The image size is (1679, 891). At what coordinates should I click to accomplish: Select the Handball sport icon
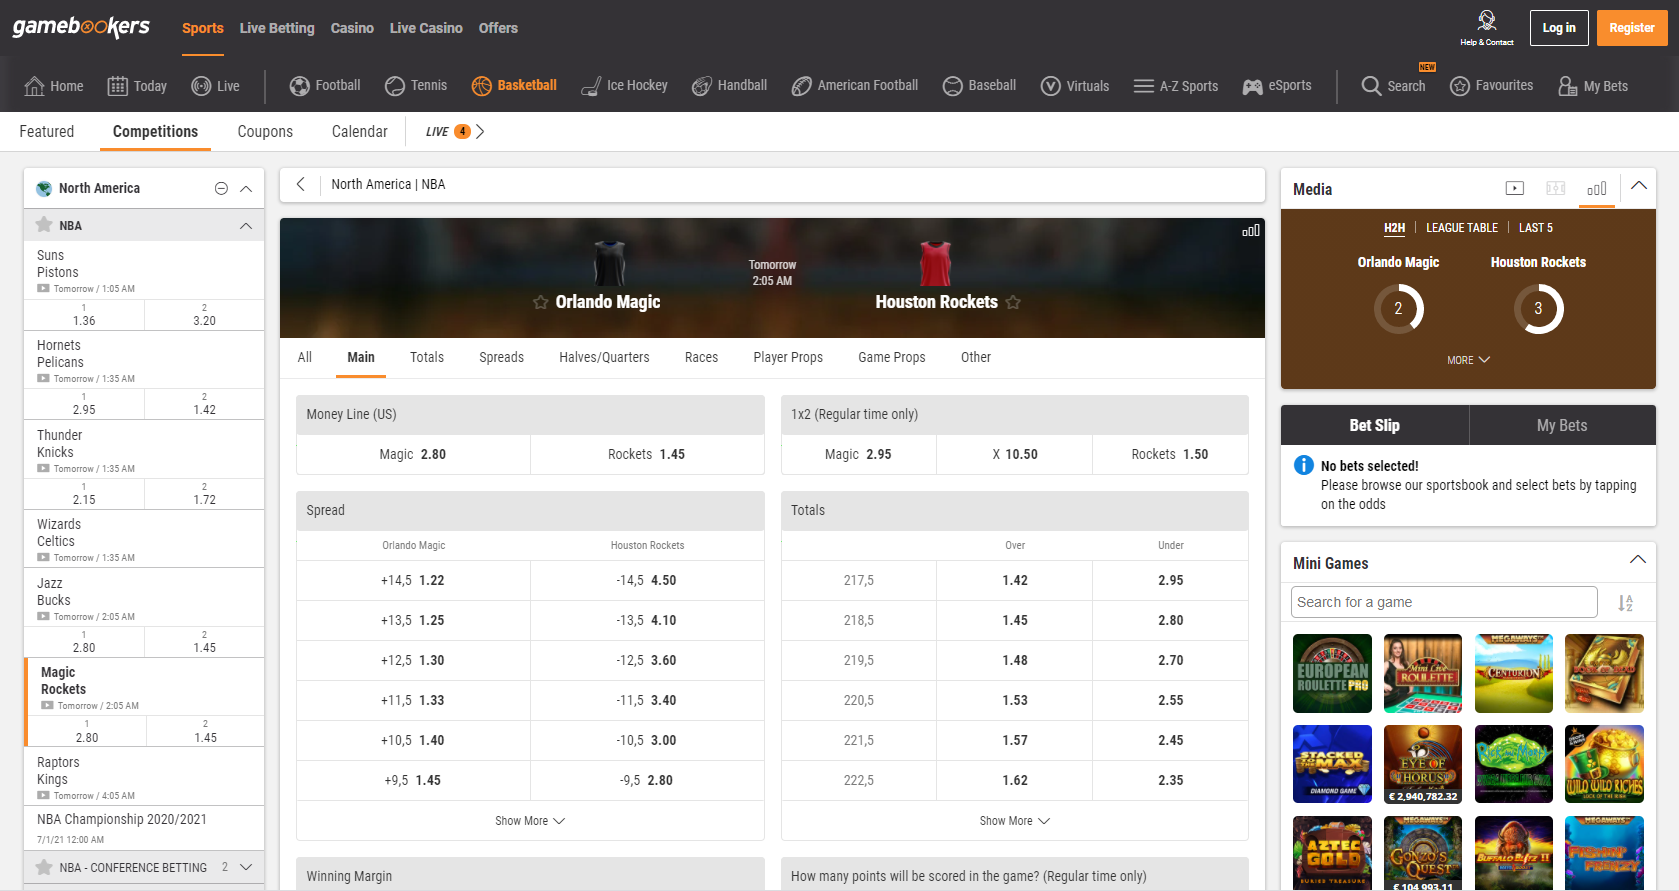click(702, 86)
